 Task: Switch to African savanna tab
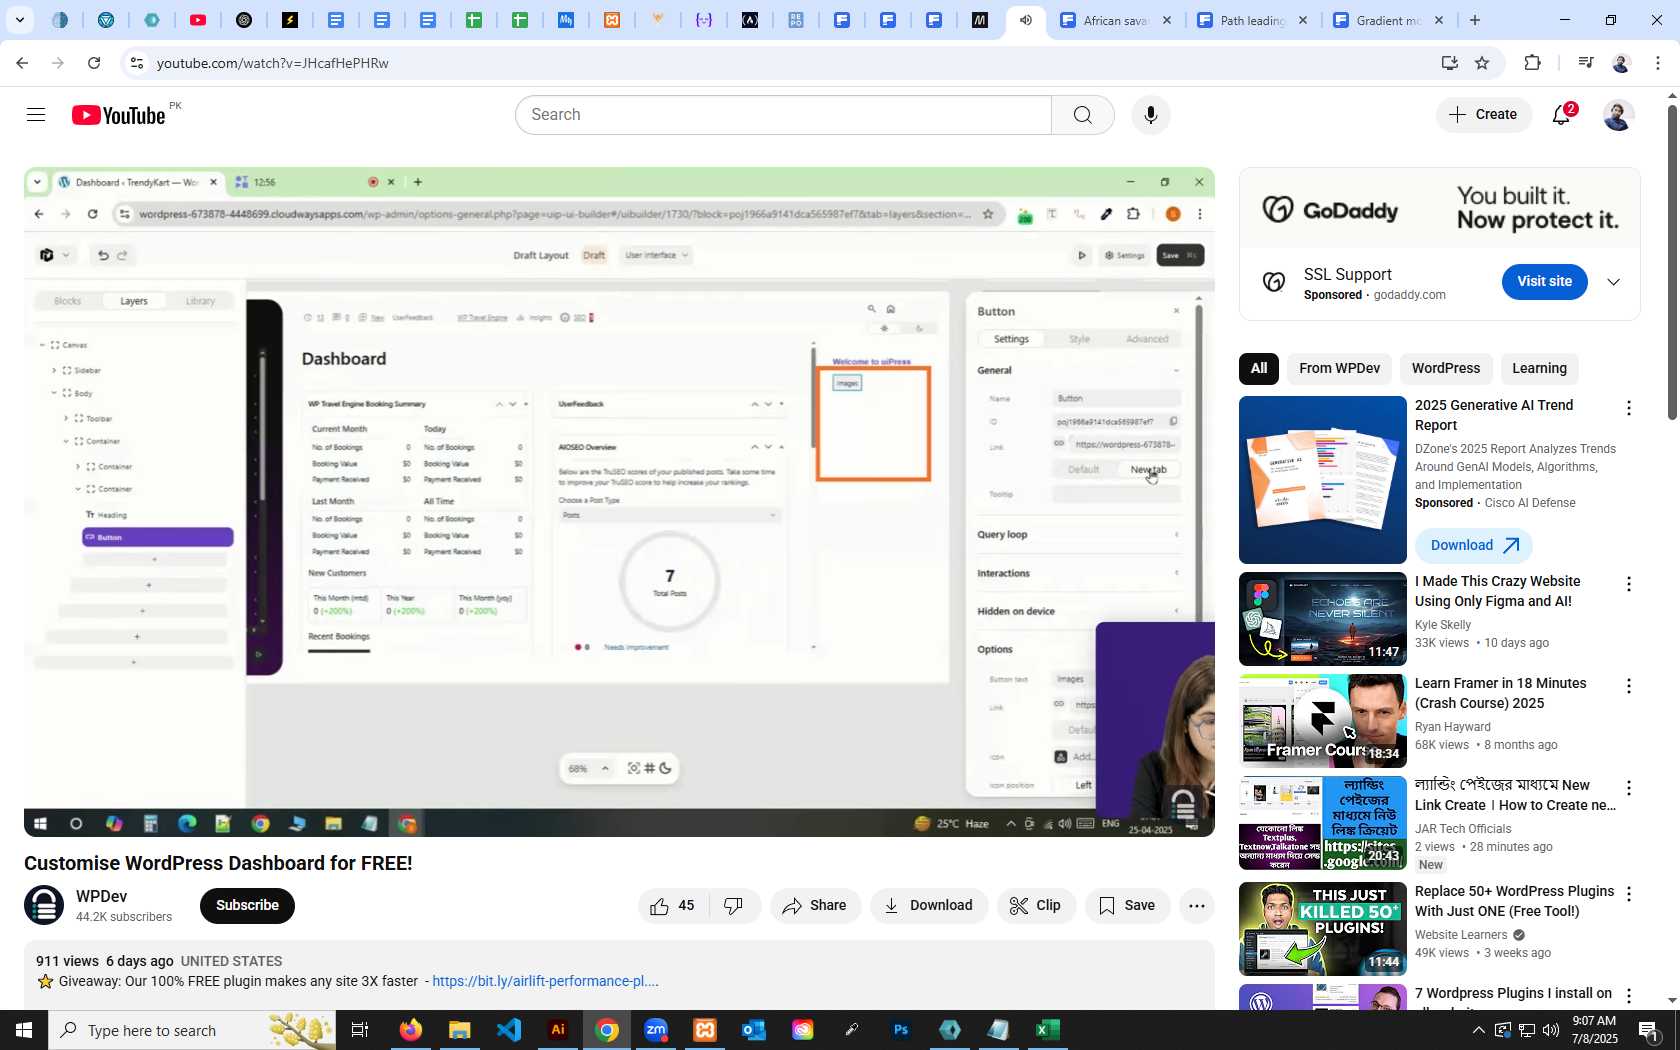[1115, 20]
